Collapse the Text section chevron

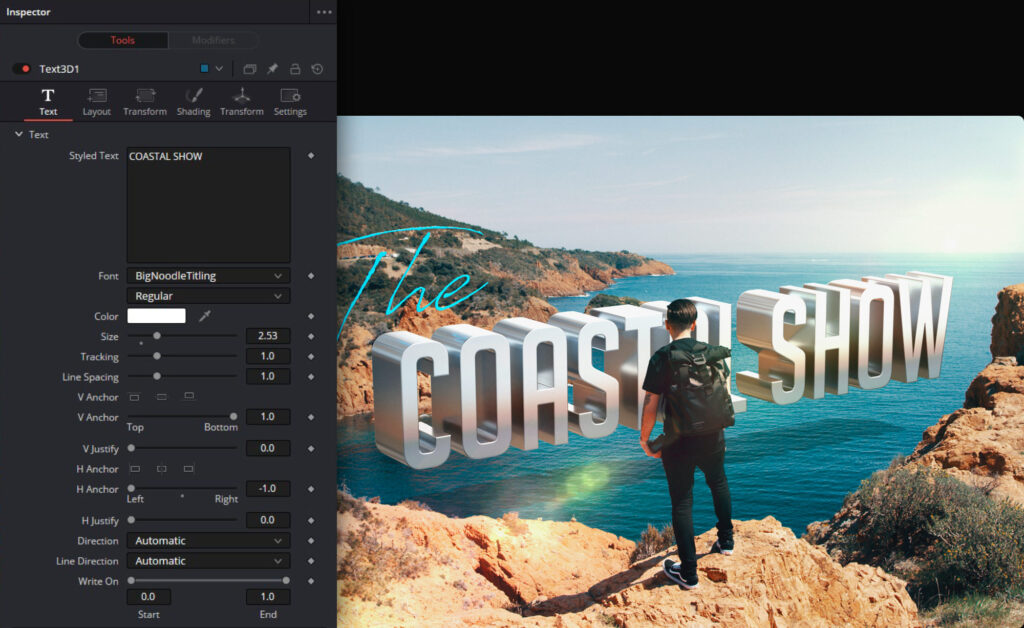18,134
